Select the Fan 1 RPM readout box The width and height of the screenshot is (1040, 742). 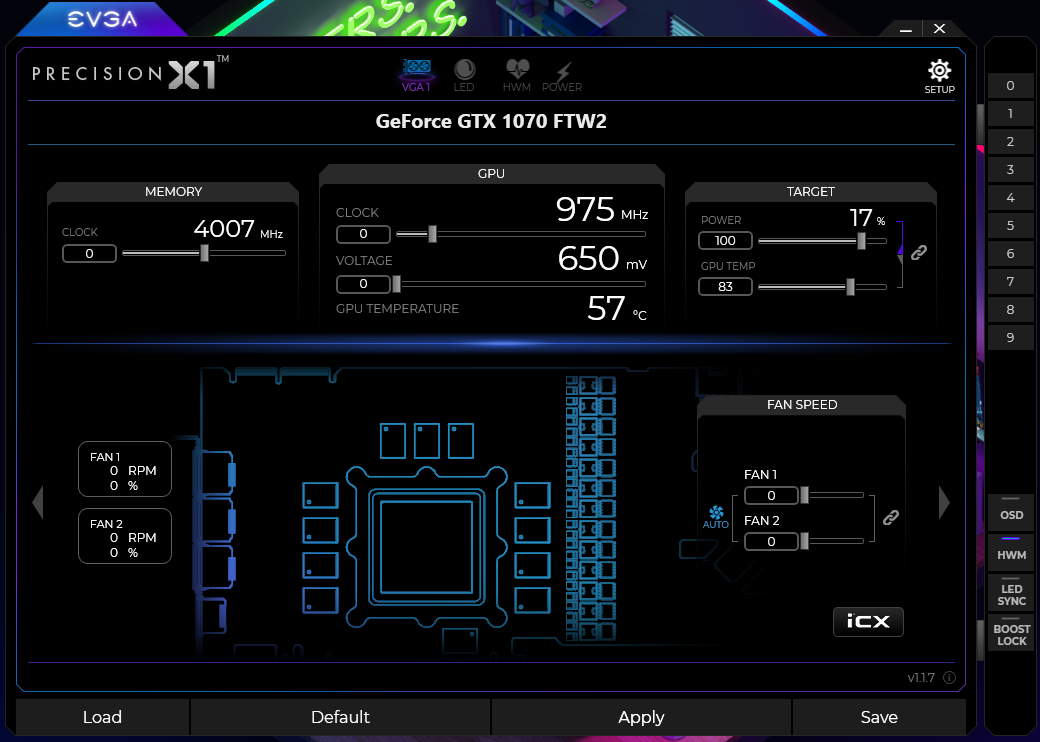point(125,469)
